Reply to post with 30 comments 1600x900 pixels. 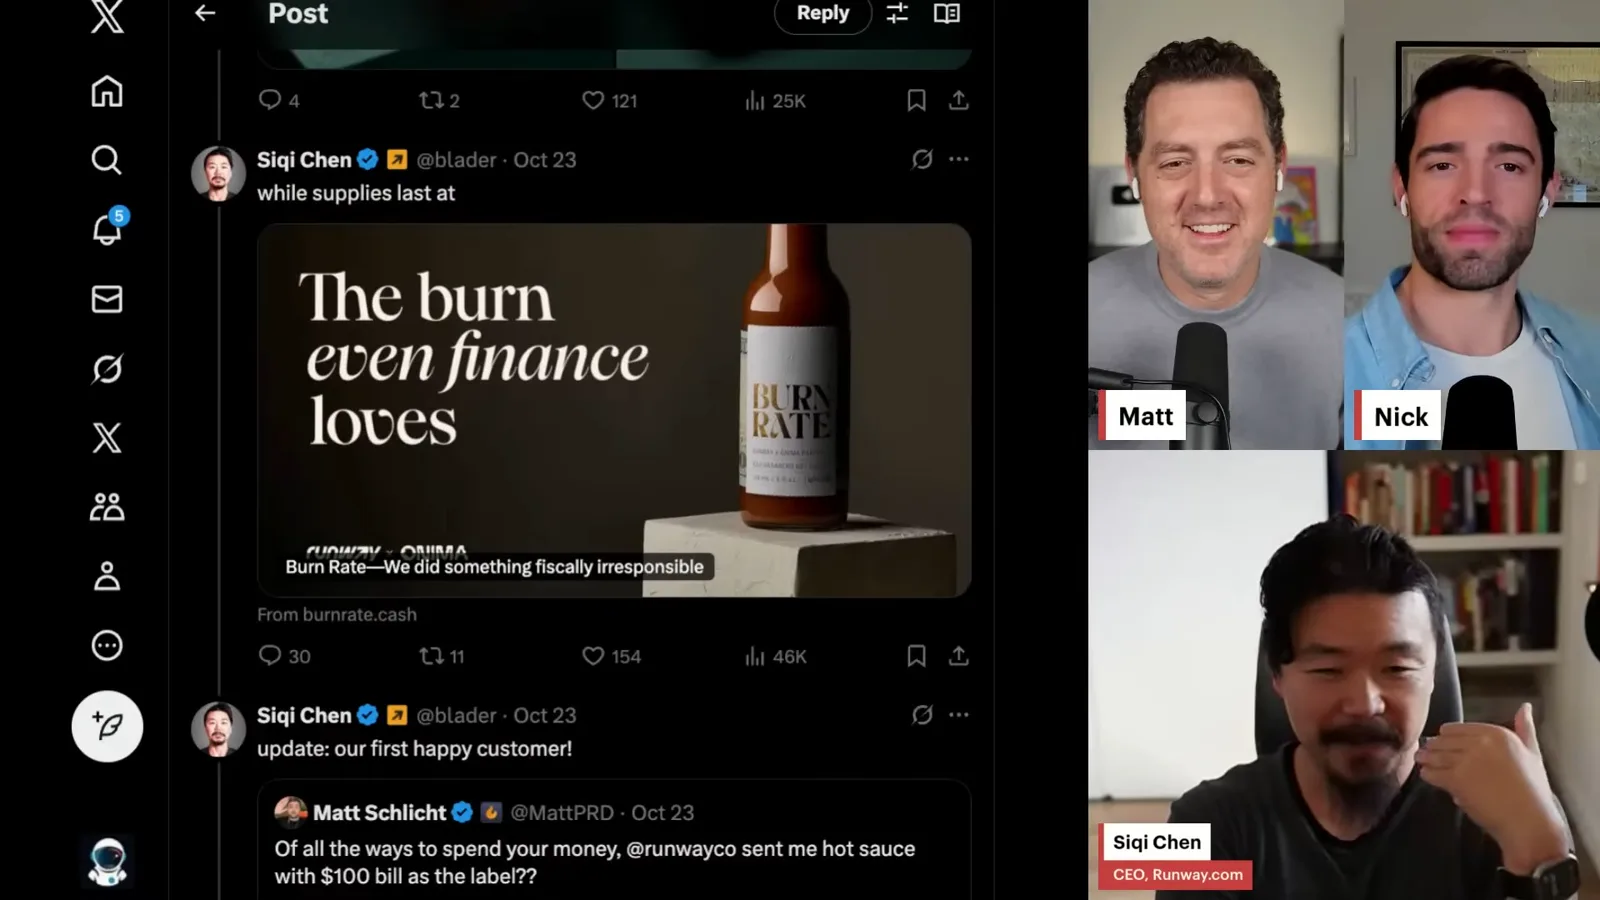285,656
